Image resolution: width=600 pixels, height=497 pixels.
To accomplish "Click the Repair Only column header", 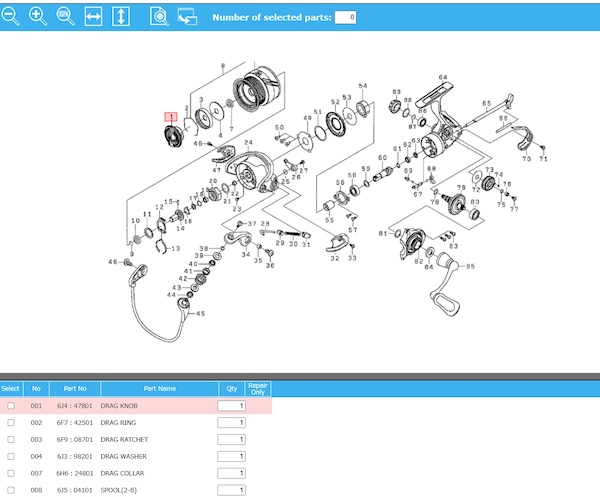I will pos(258,388).
